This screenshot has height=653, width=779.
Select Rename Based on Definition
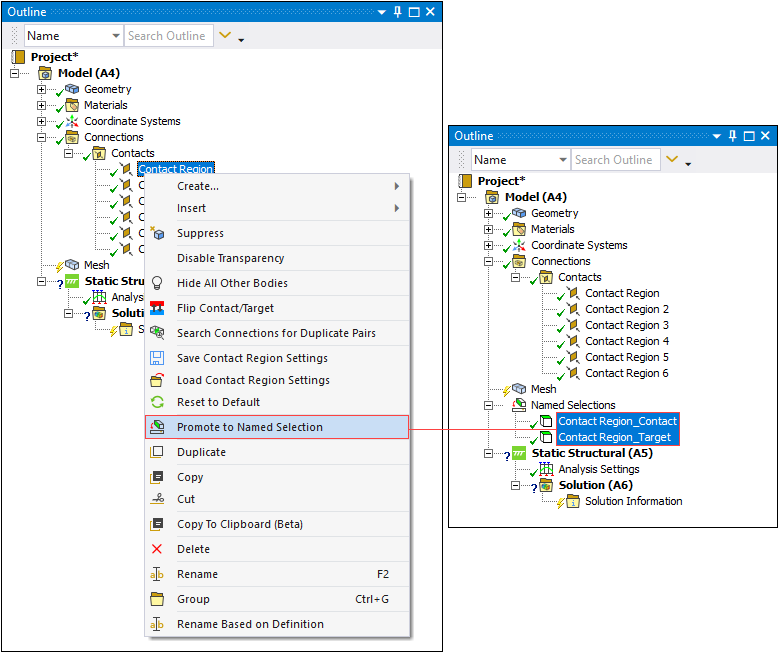250,624
